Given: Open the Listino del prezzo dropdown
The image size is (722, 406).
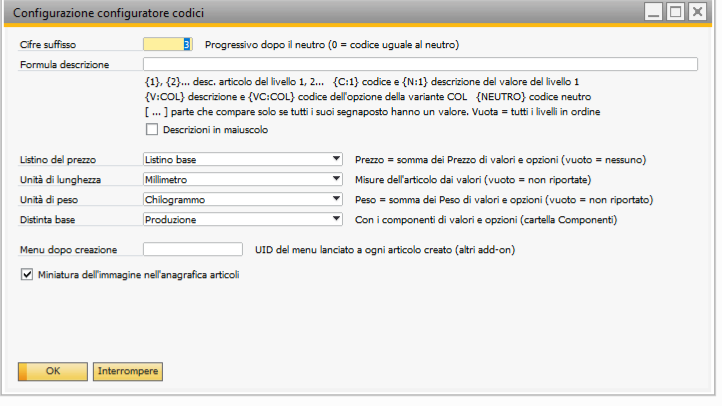Looking at the screenshot, I should tap(337, 159).
